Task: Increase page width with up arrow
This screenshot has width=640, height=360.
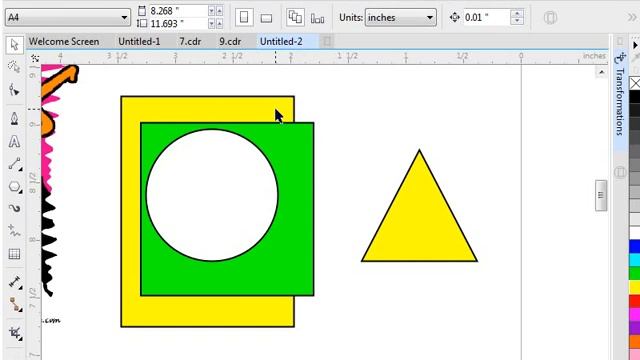Action: (220, 11)
